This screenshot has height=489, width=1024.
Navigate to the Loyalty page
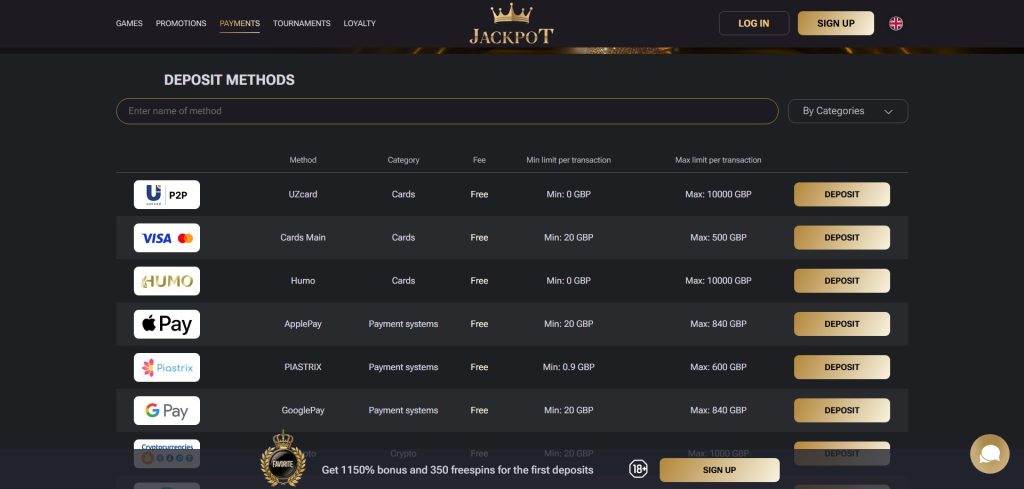[360, 23]
